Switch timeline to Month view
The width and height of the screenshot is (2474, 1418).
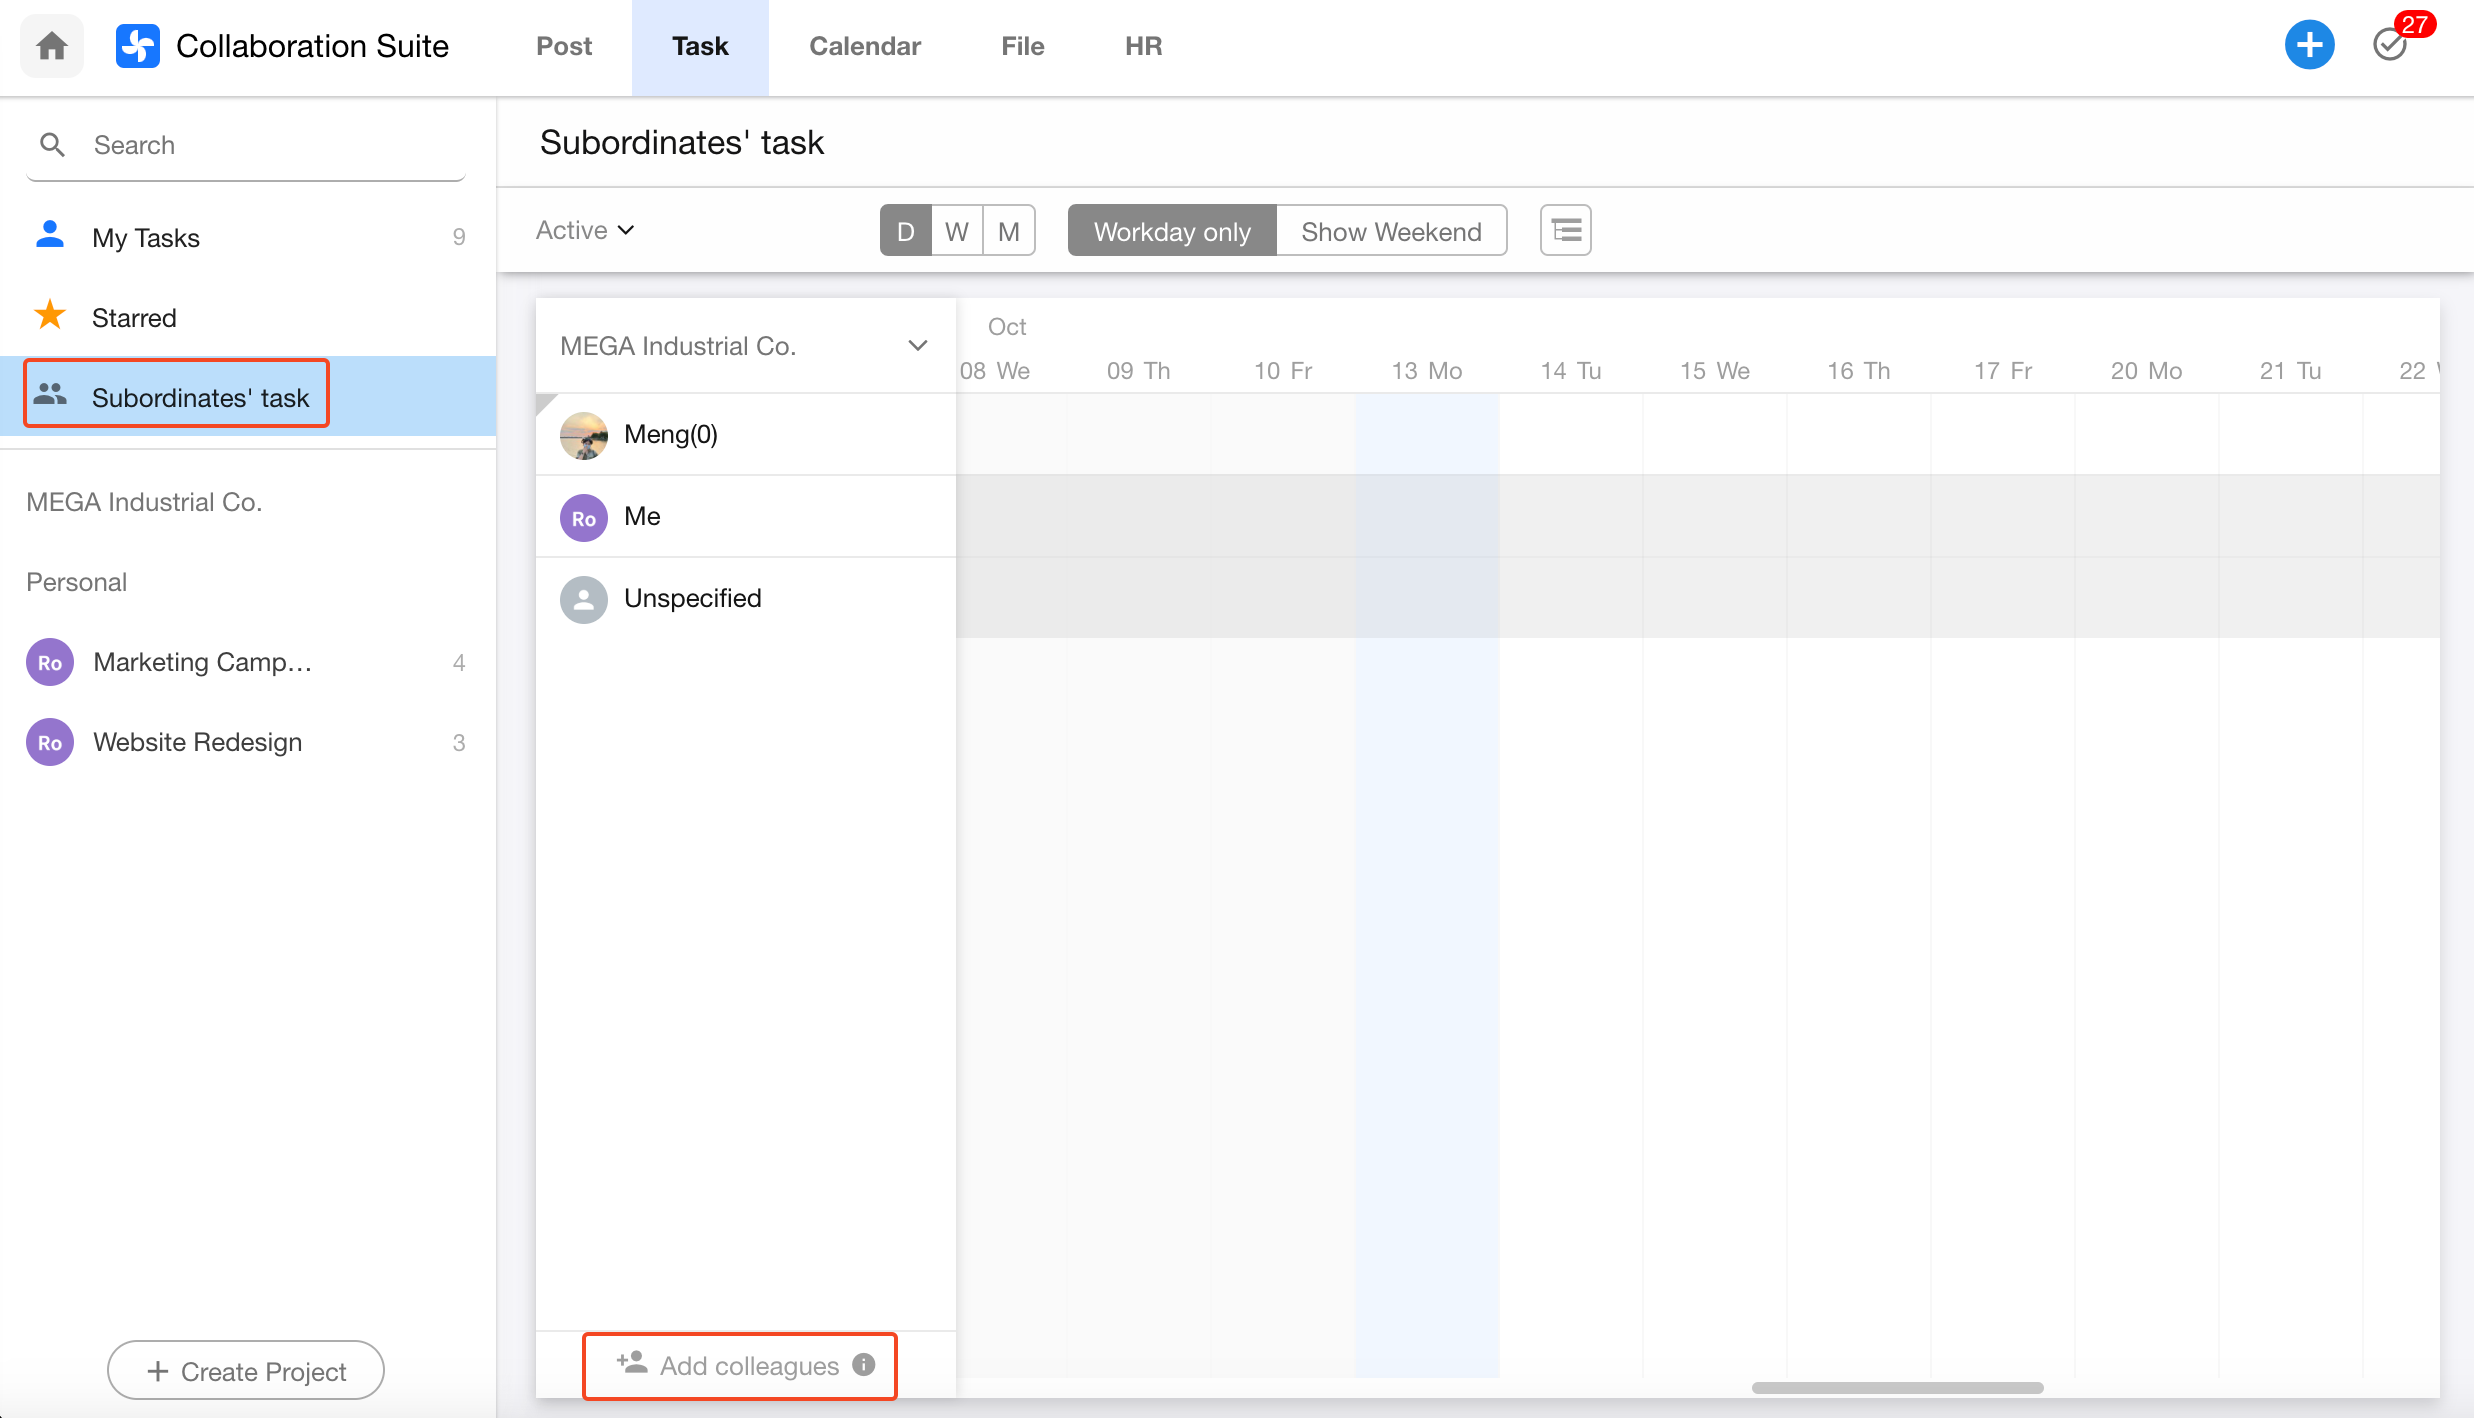[1009, 231]
